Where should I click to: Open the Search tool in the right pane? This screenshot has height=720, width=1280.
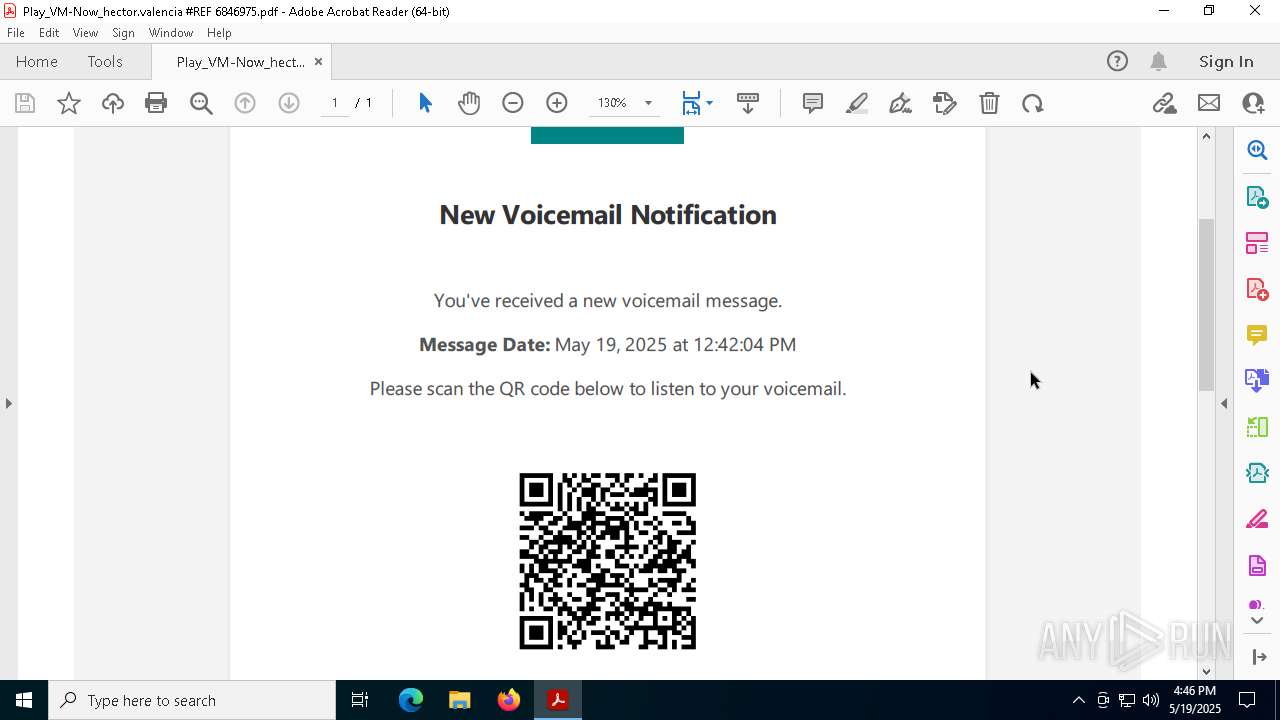click(1257, 150)
